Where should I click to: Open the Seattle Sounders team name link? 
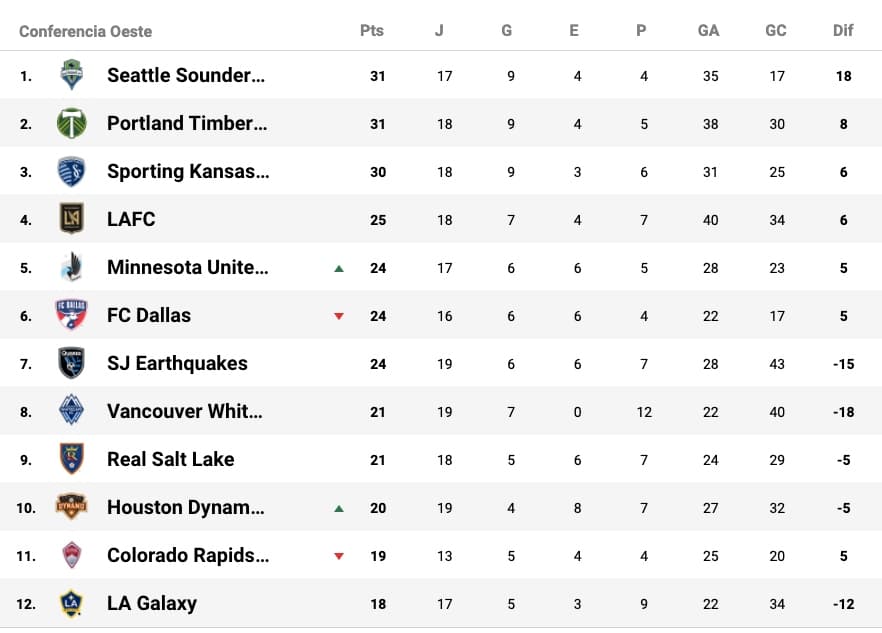pyautogui.click(x=186, y=75)
